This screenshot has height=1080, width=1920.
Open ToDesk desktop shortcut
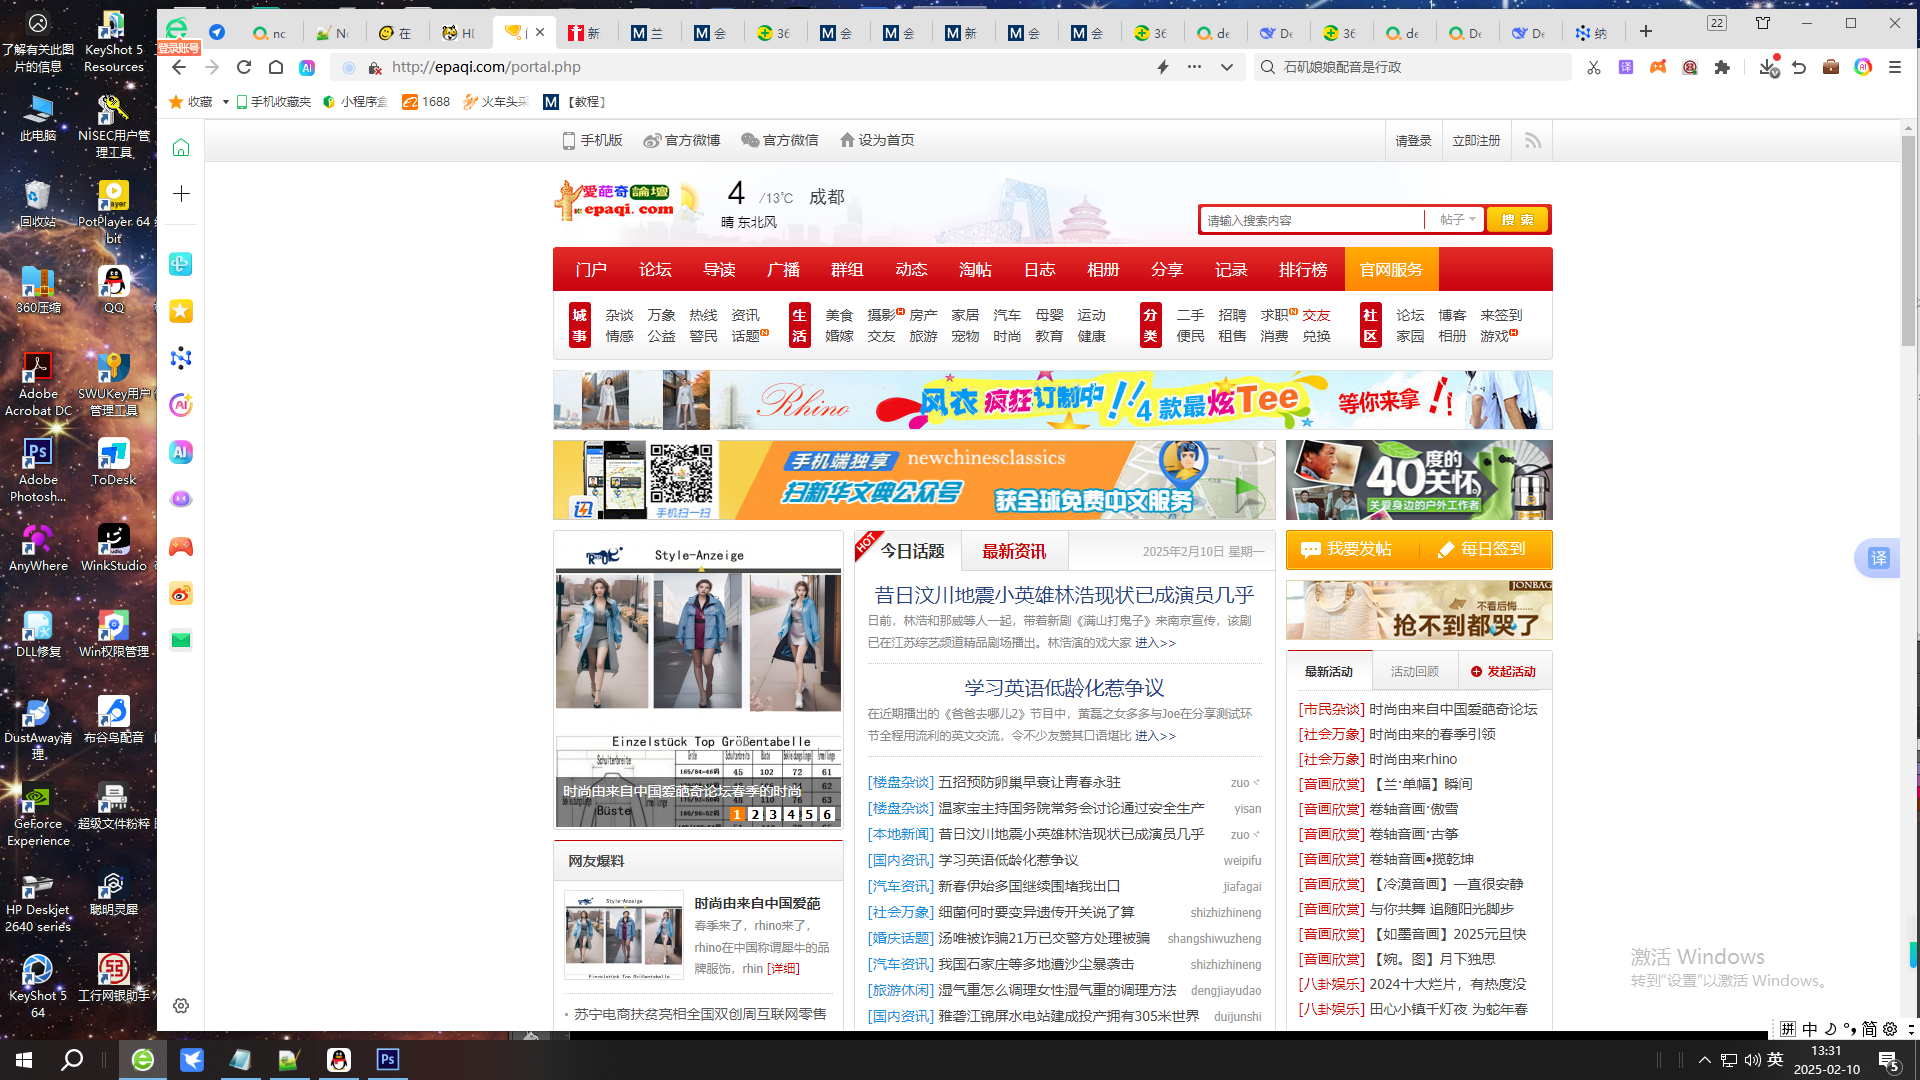pos(113,462)
